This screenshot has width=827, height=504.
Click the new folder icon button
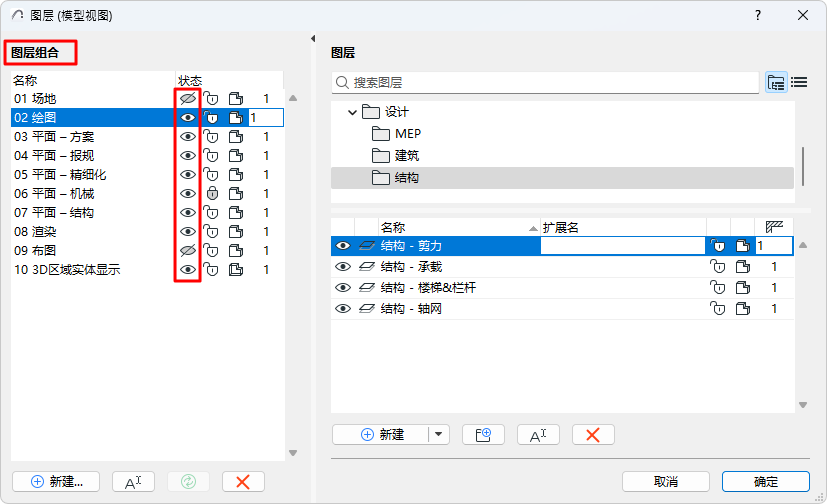483,435
